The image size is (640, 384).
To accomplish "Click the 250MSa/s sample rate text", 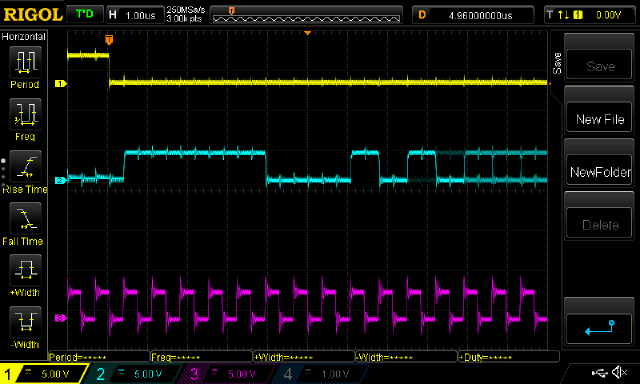I will tap(186, 10).
